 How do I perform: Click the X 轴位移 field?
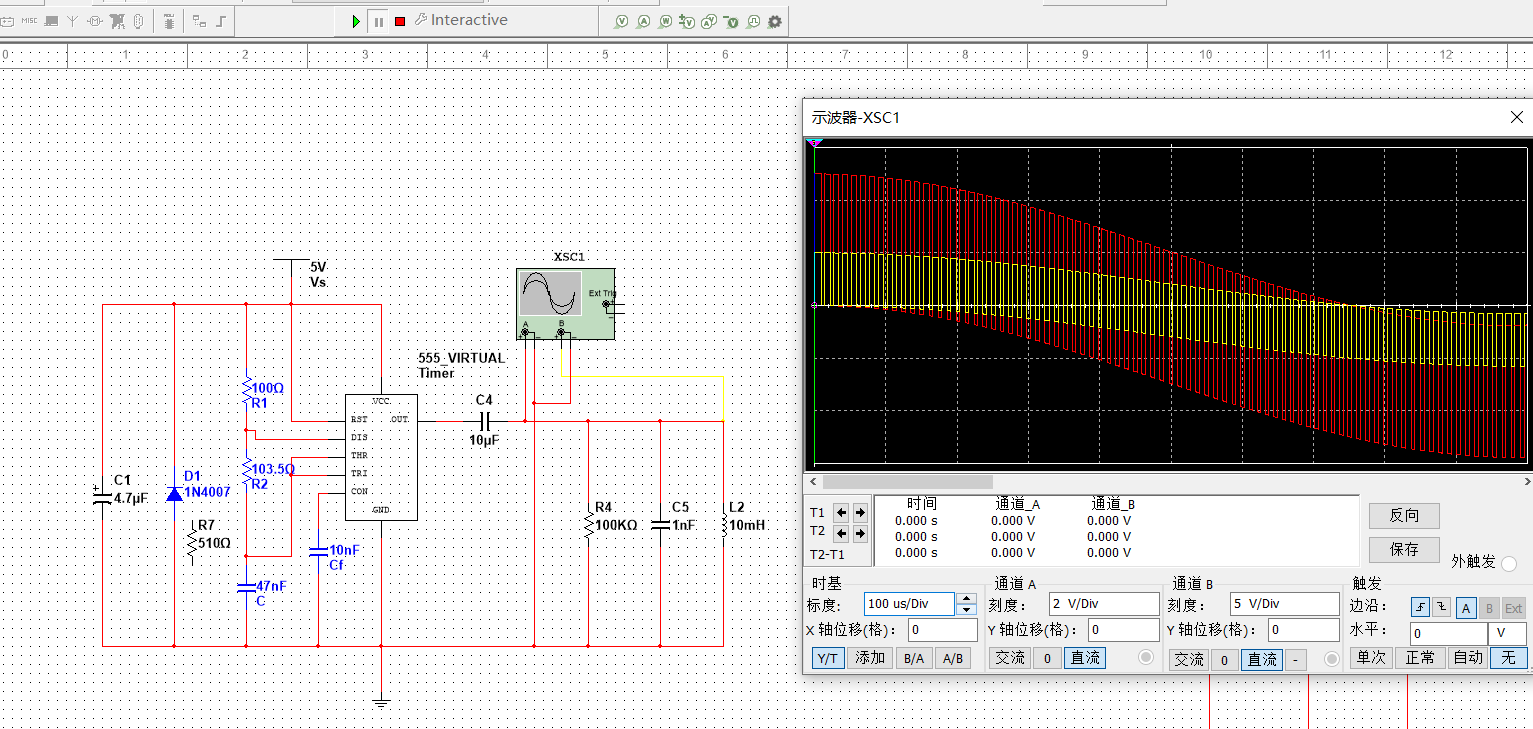(x=943, y=630)
